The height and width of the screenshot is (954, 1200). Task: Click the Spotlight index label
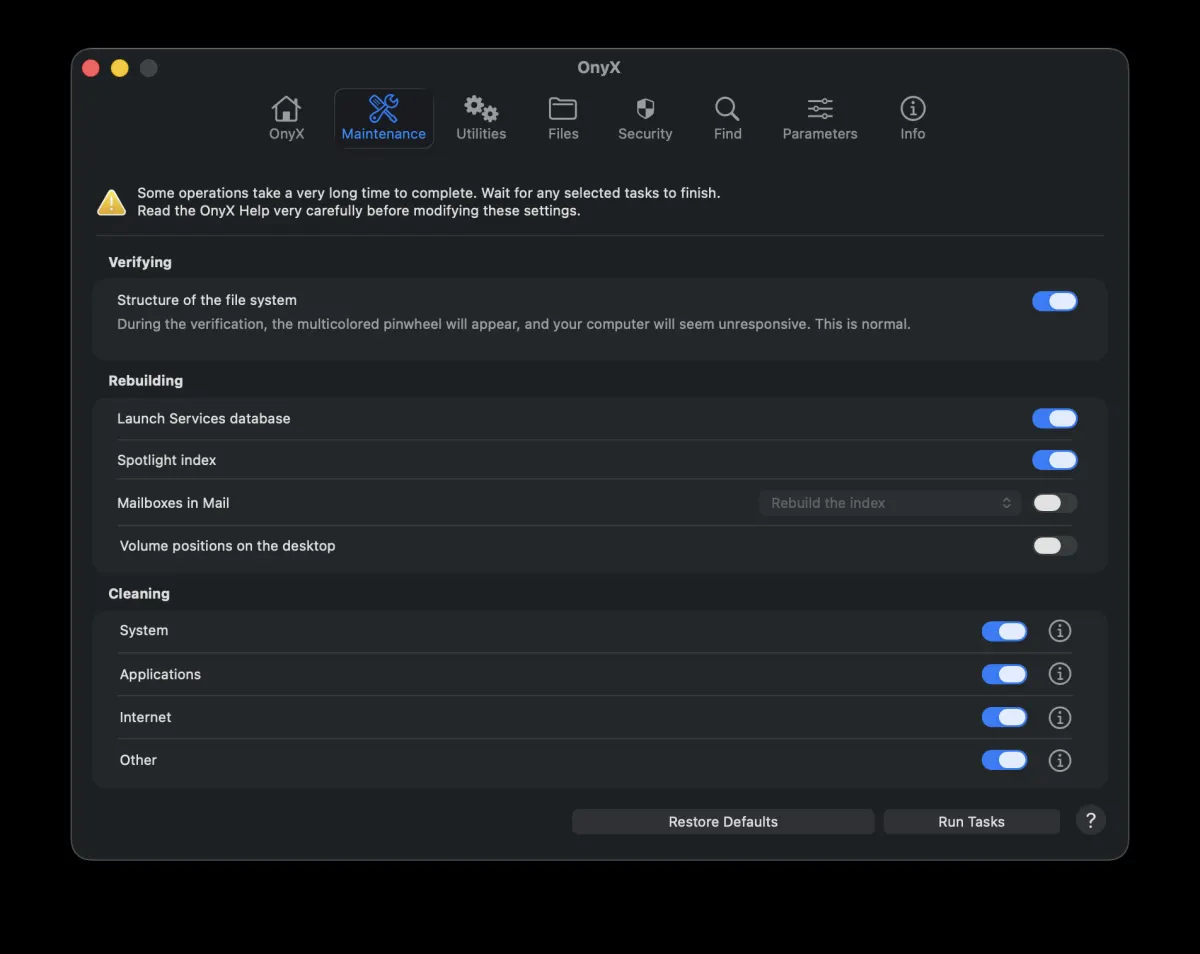coord(167,460)
